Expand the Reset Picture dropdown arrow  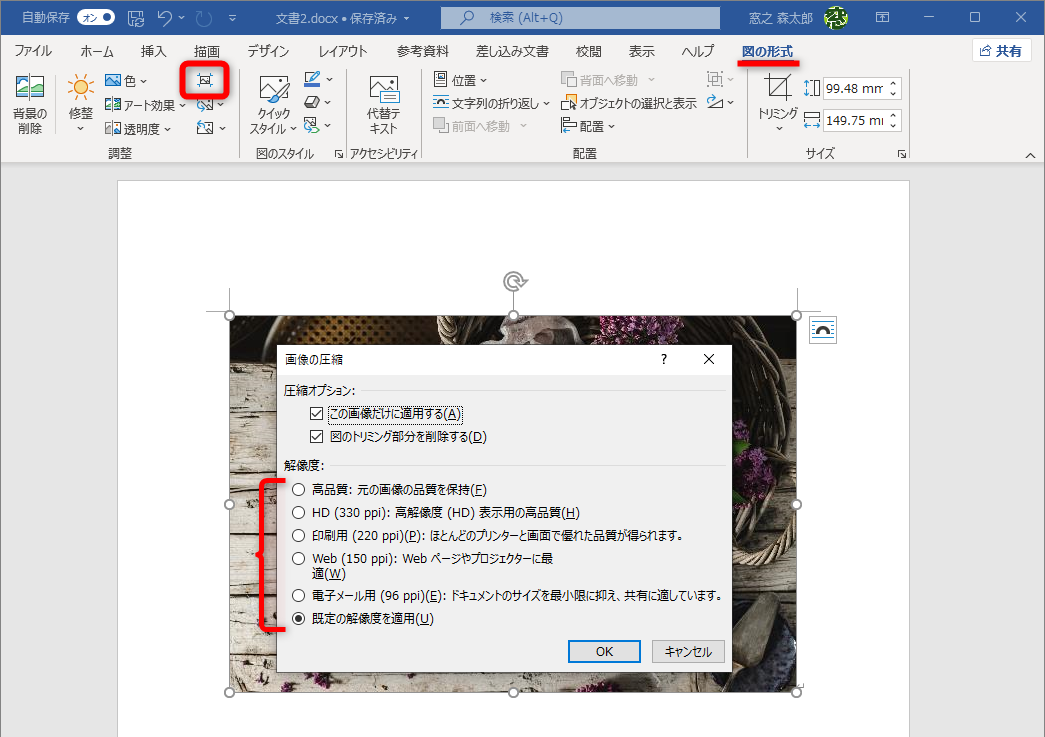(223, 128)
